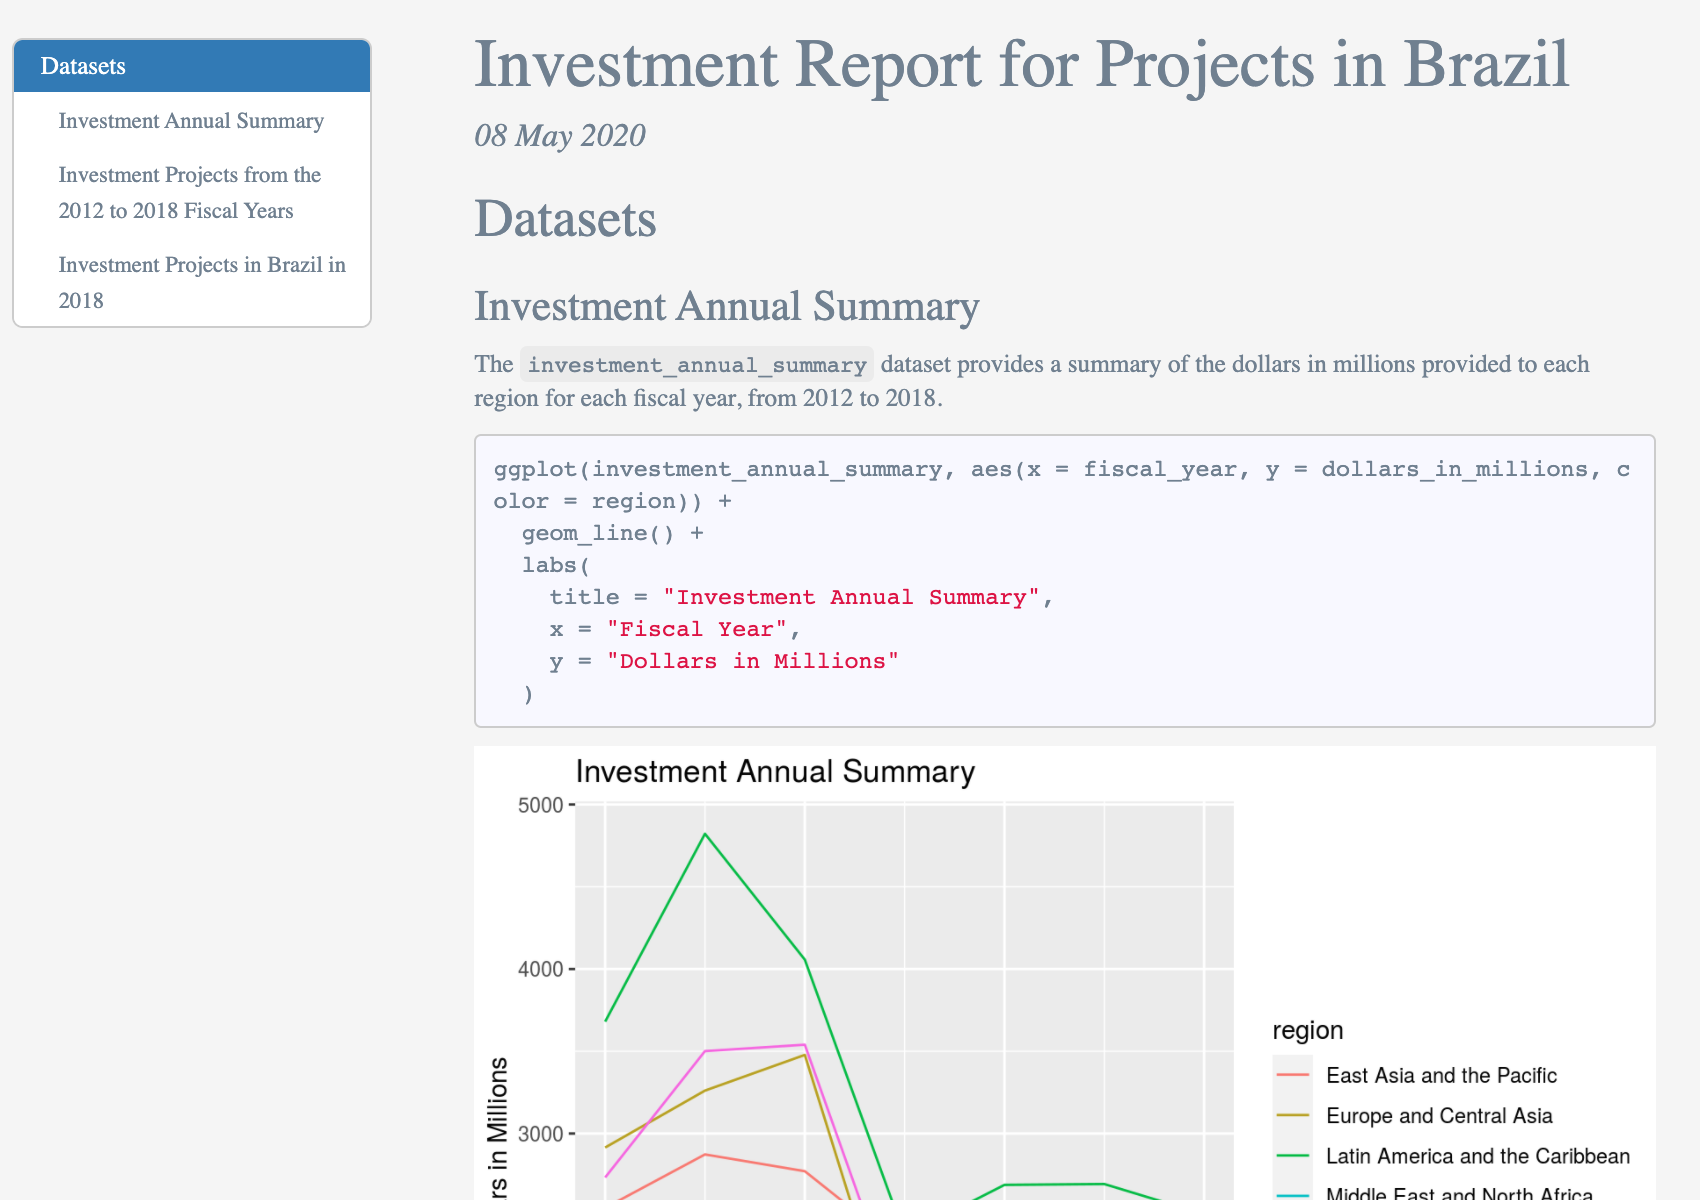The height and width of the screenshot is (1200, 1700).
Task: Select the inline code investment_annual_summary
Action: tap(697, 364)
